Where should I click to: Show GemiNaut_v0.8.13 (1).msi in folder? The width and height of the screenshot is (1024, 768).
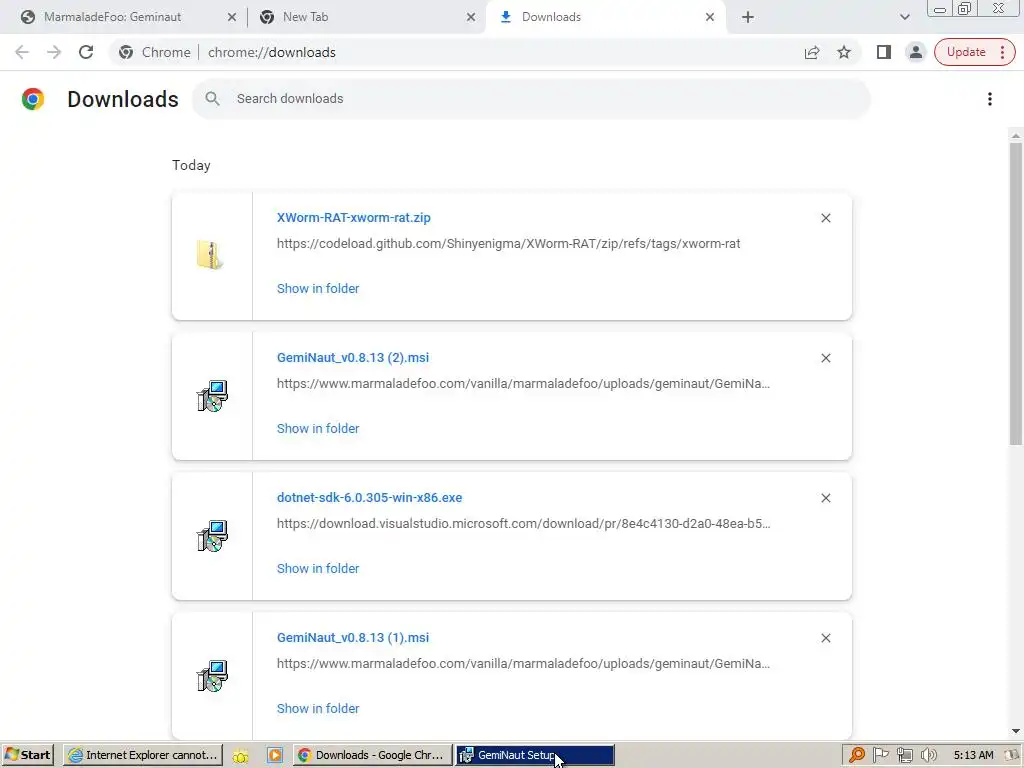318,709
